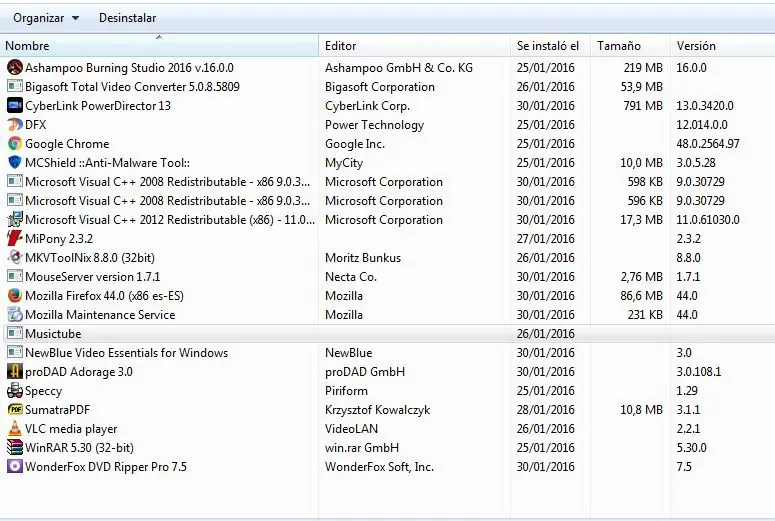
Task: Open the Organizar dropdown menu
Action: [46, 18]
